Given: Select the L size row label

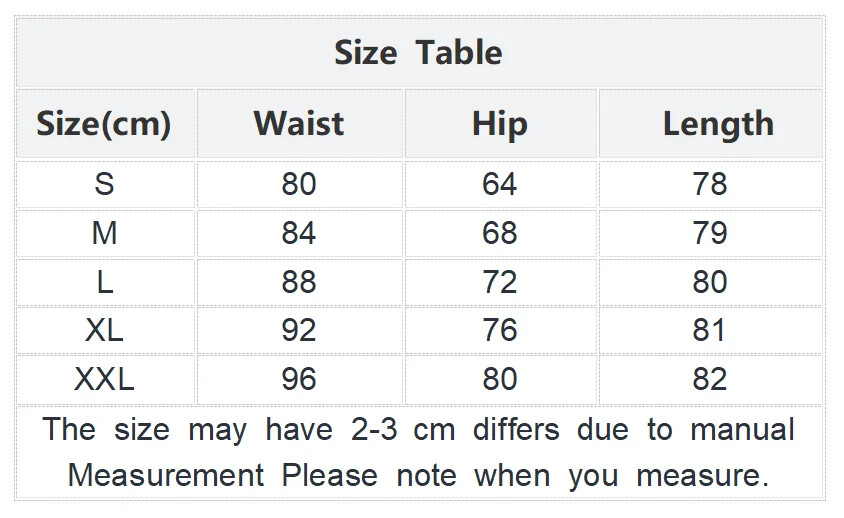Looking at the screenshot, I should [105, 282].
